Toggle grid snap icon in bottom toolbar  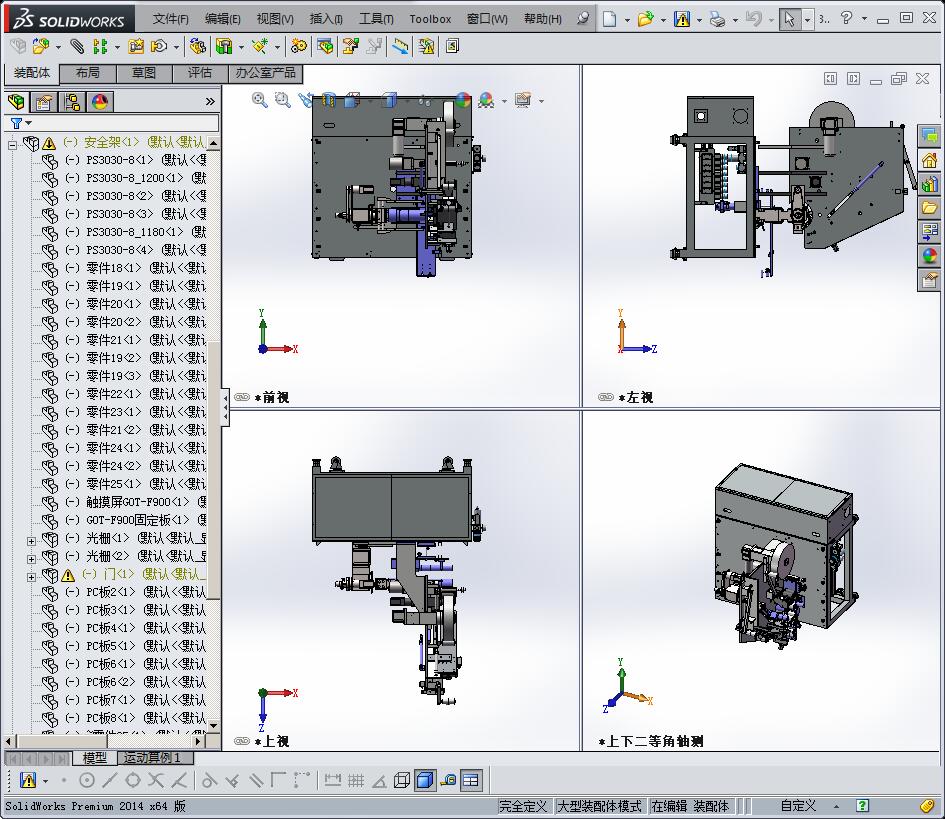click(356, 780)
